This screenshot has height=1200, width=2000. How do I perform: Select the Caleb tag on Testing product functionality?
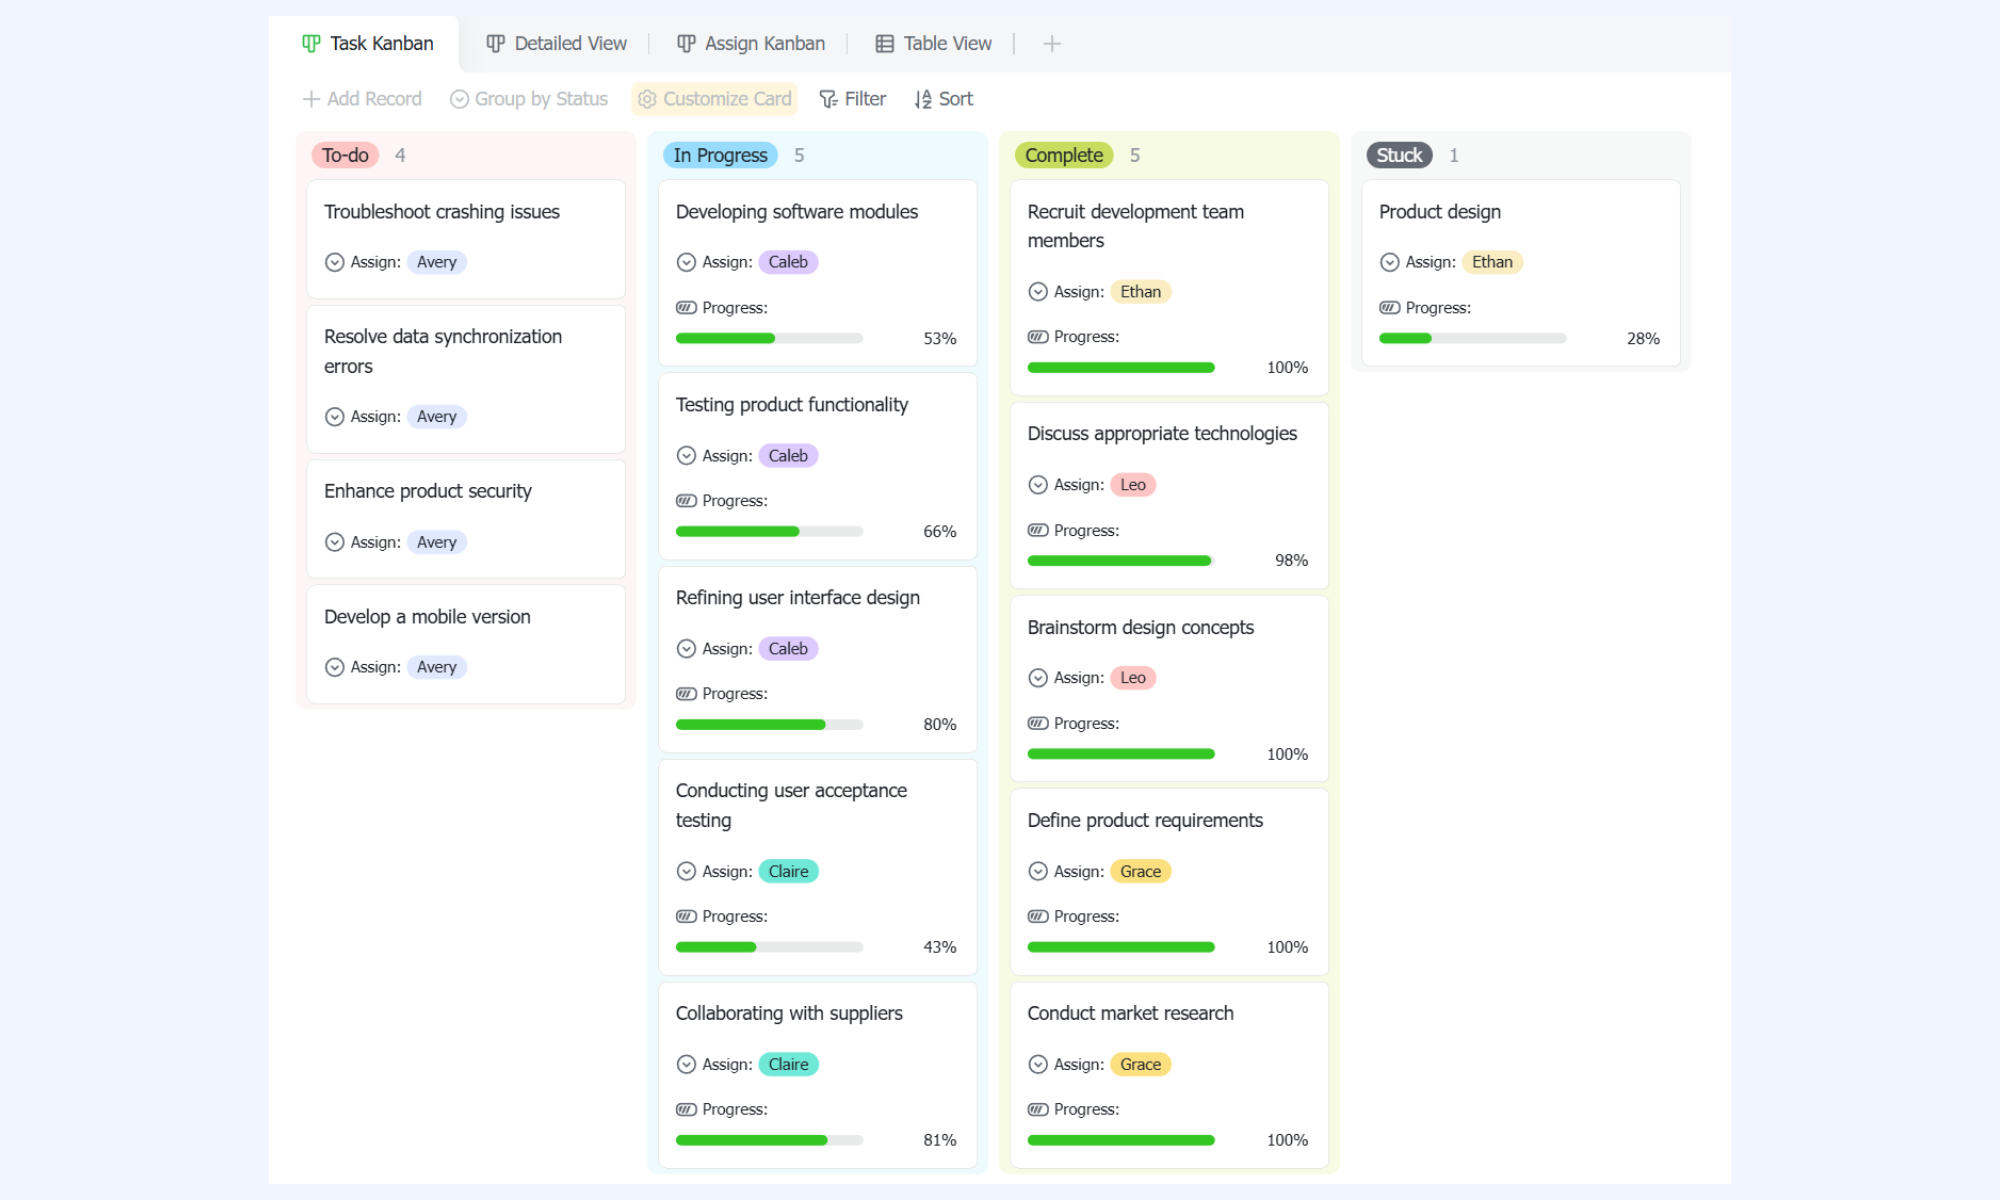pos(788,455)
